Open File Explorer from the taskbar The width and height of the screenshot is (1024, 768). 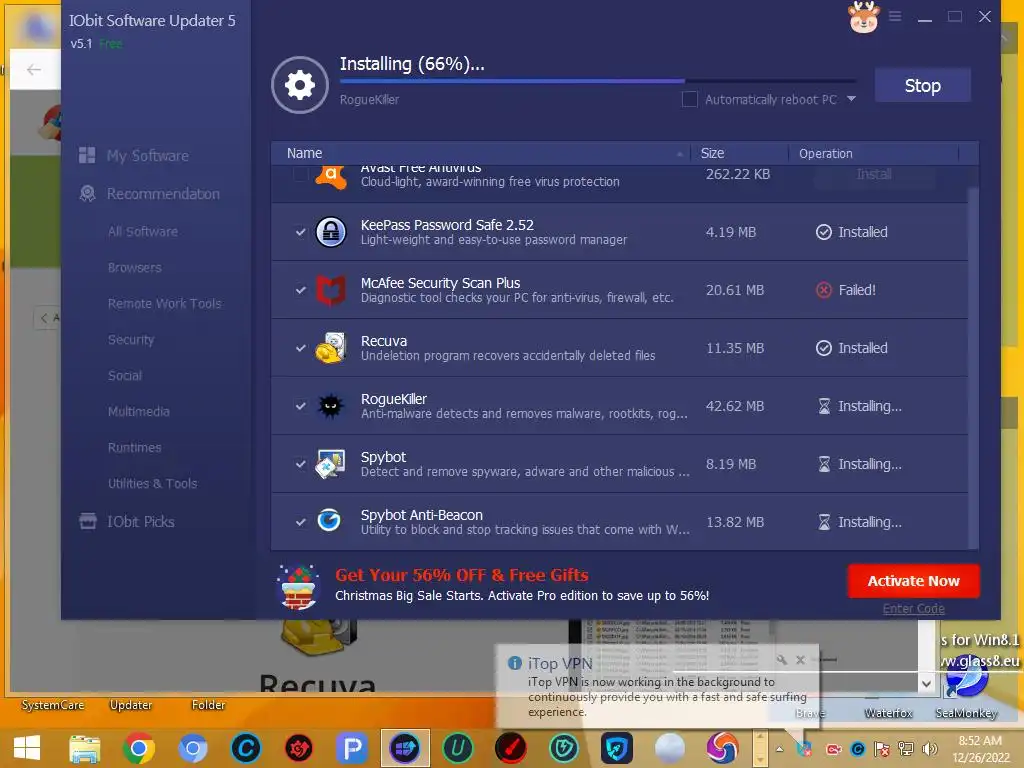point(85,748)
